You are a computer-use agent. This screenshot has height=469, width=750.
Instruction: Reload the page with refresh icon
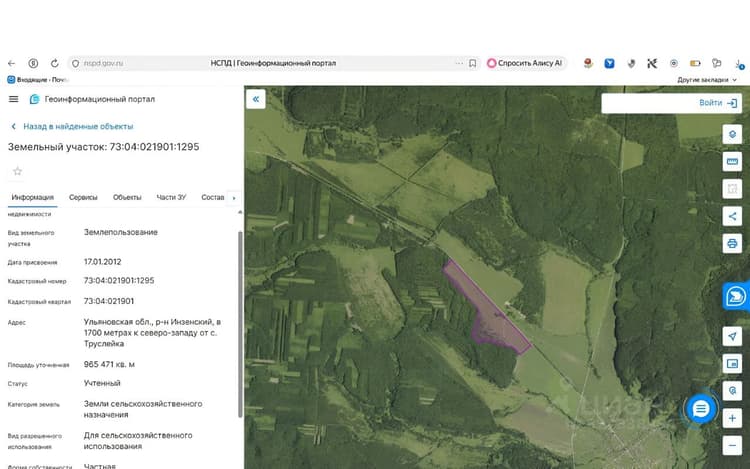pyautogui.click(x=55, y=63)
